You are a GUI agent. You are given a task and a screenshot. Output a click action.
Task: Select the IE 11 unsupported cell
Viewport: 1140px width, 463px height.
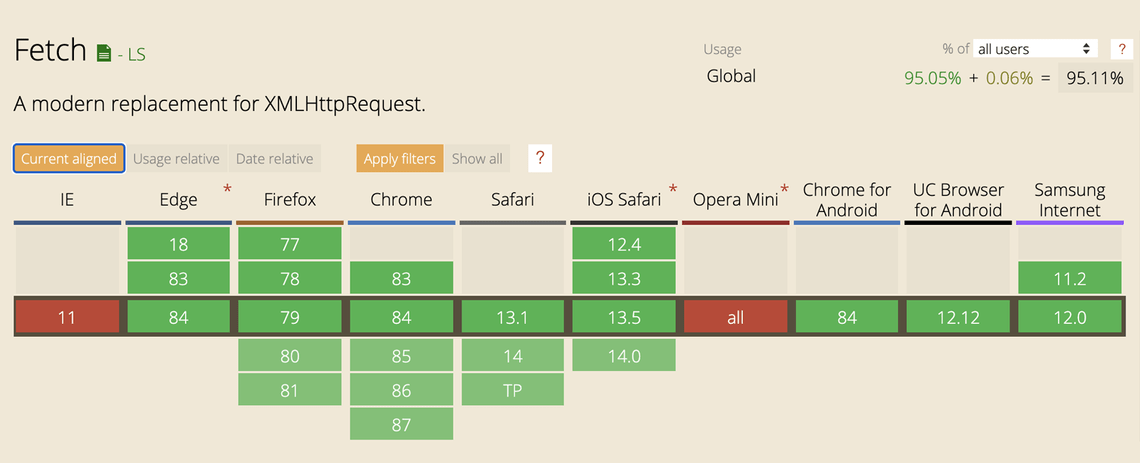pos(67,317)
